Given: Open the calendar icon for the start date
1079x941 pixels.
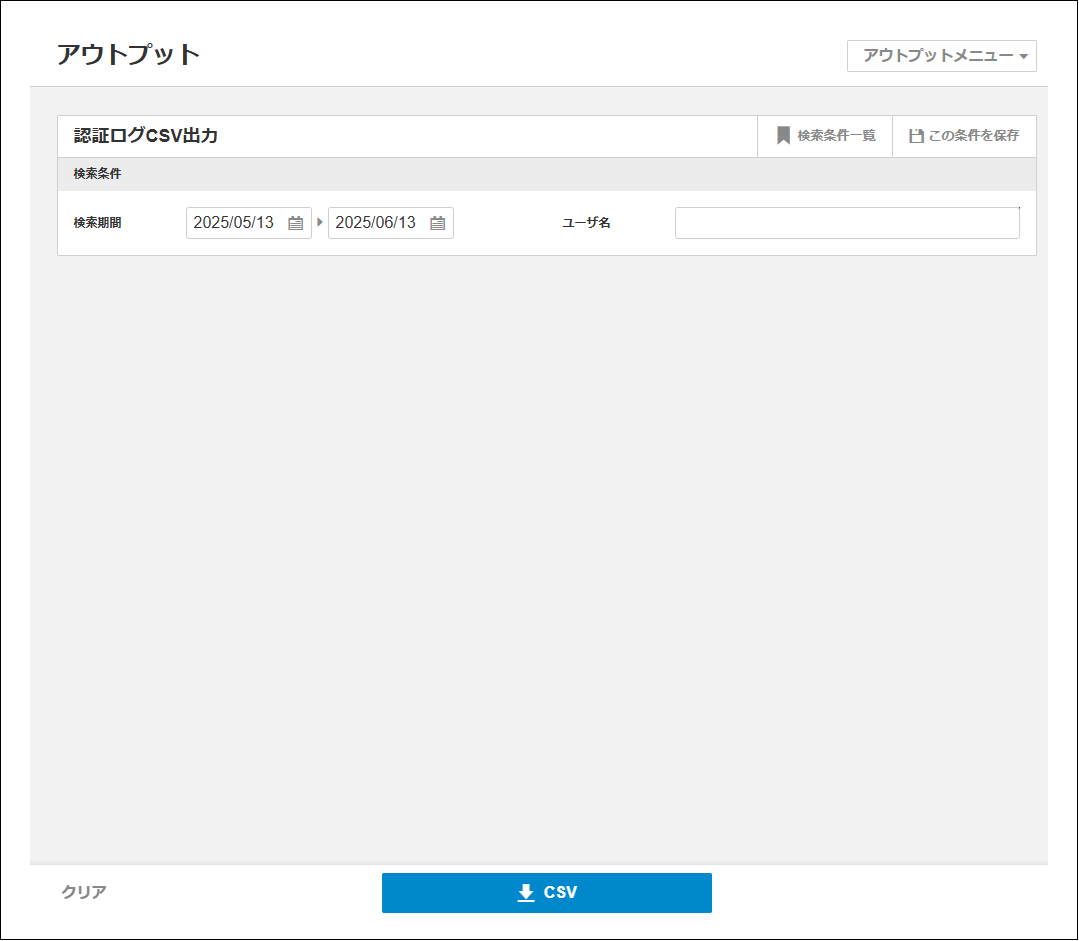Looking at the screenshot, I should pos(295,222).
